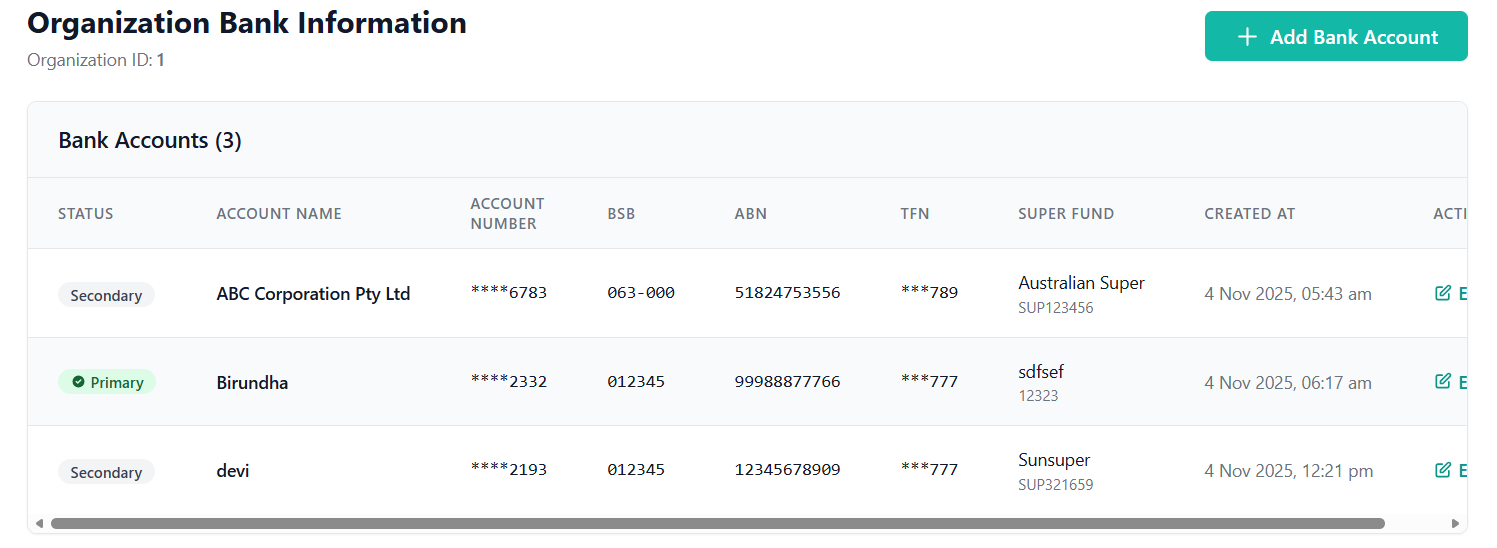Image resolution: width=1497 pixels, height=548 pixels.
Task: Click the edit icon for Birundha row
Action: point(1442,382)
